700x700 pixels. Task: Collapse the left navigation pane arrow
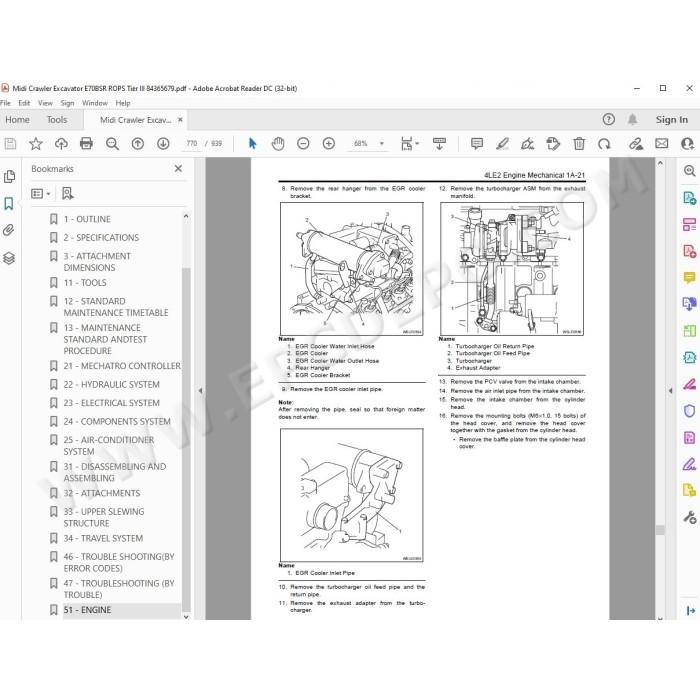click(x=200, y=391)
